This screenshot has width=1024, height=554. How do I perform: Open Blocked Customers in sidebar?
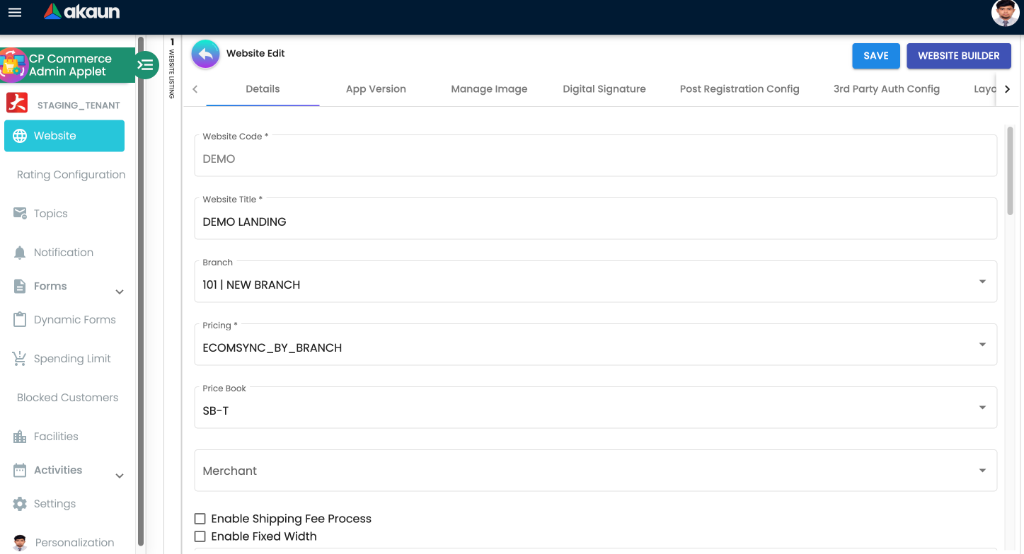click(x=67, y=397)
